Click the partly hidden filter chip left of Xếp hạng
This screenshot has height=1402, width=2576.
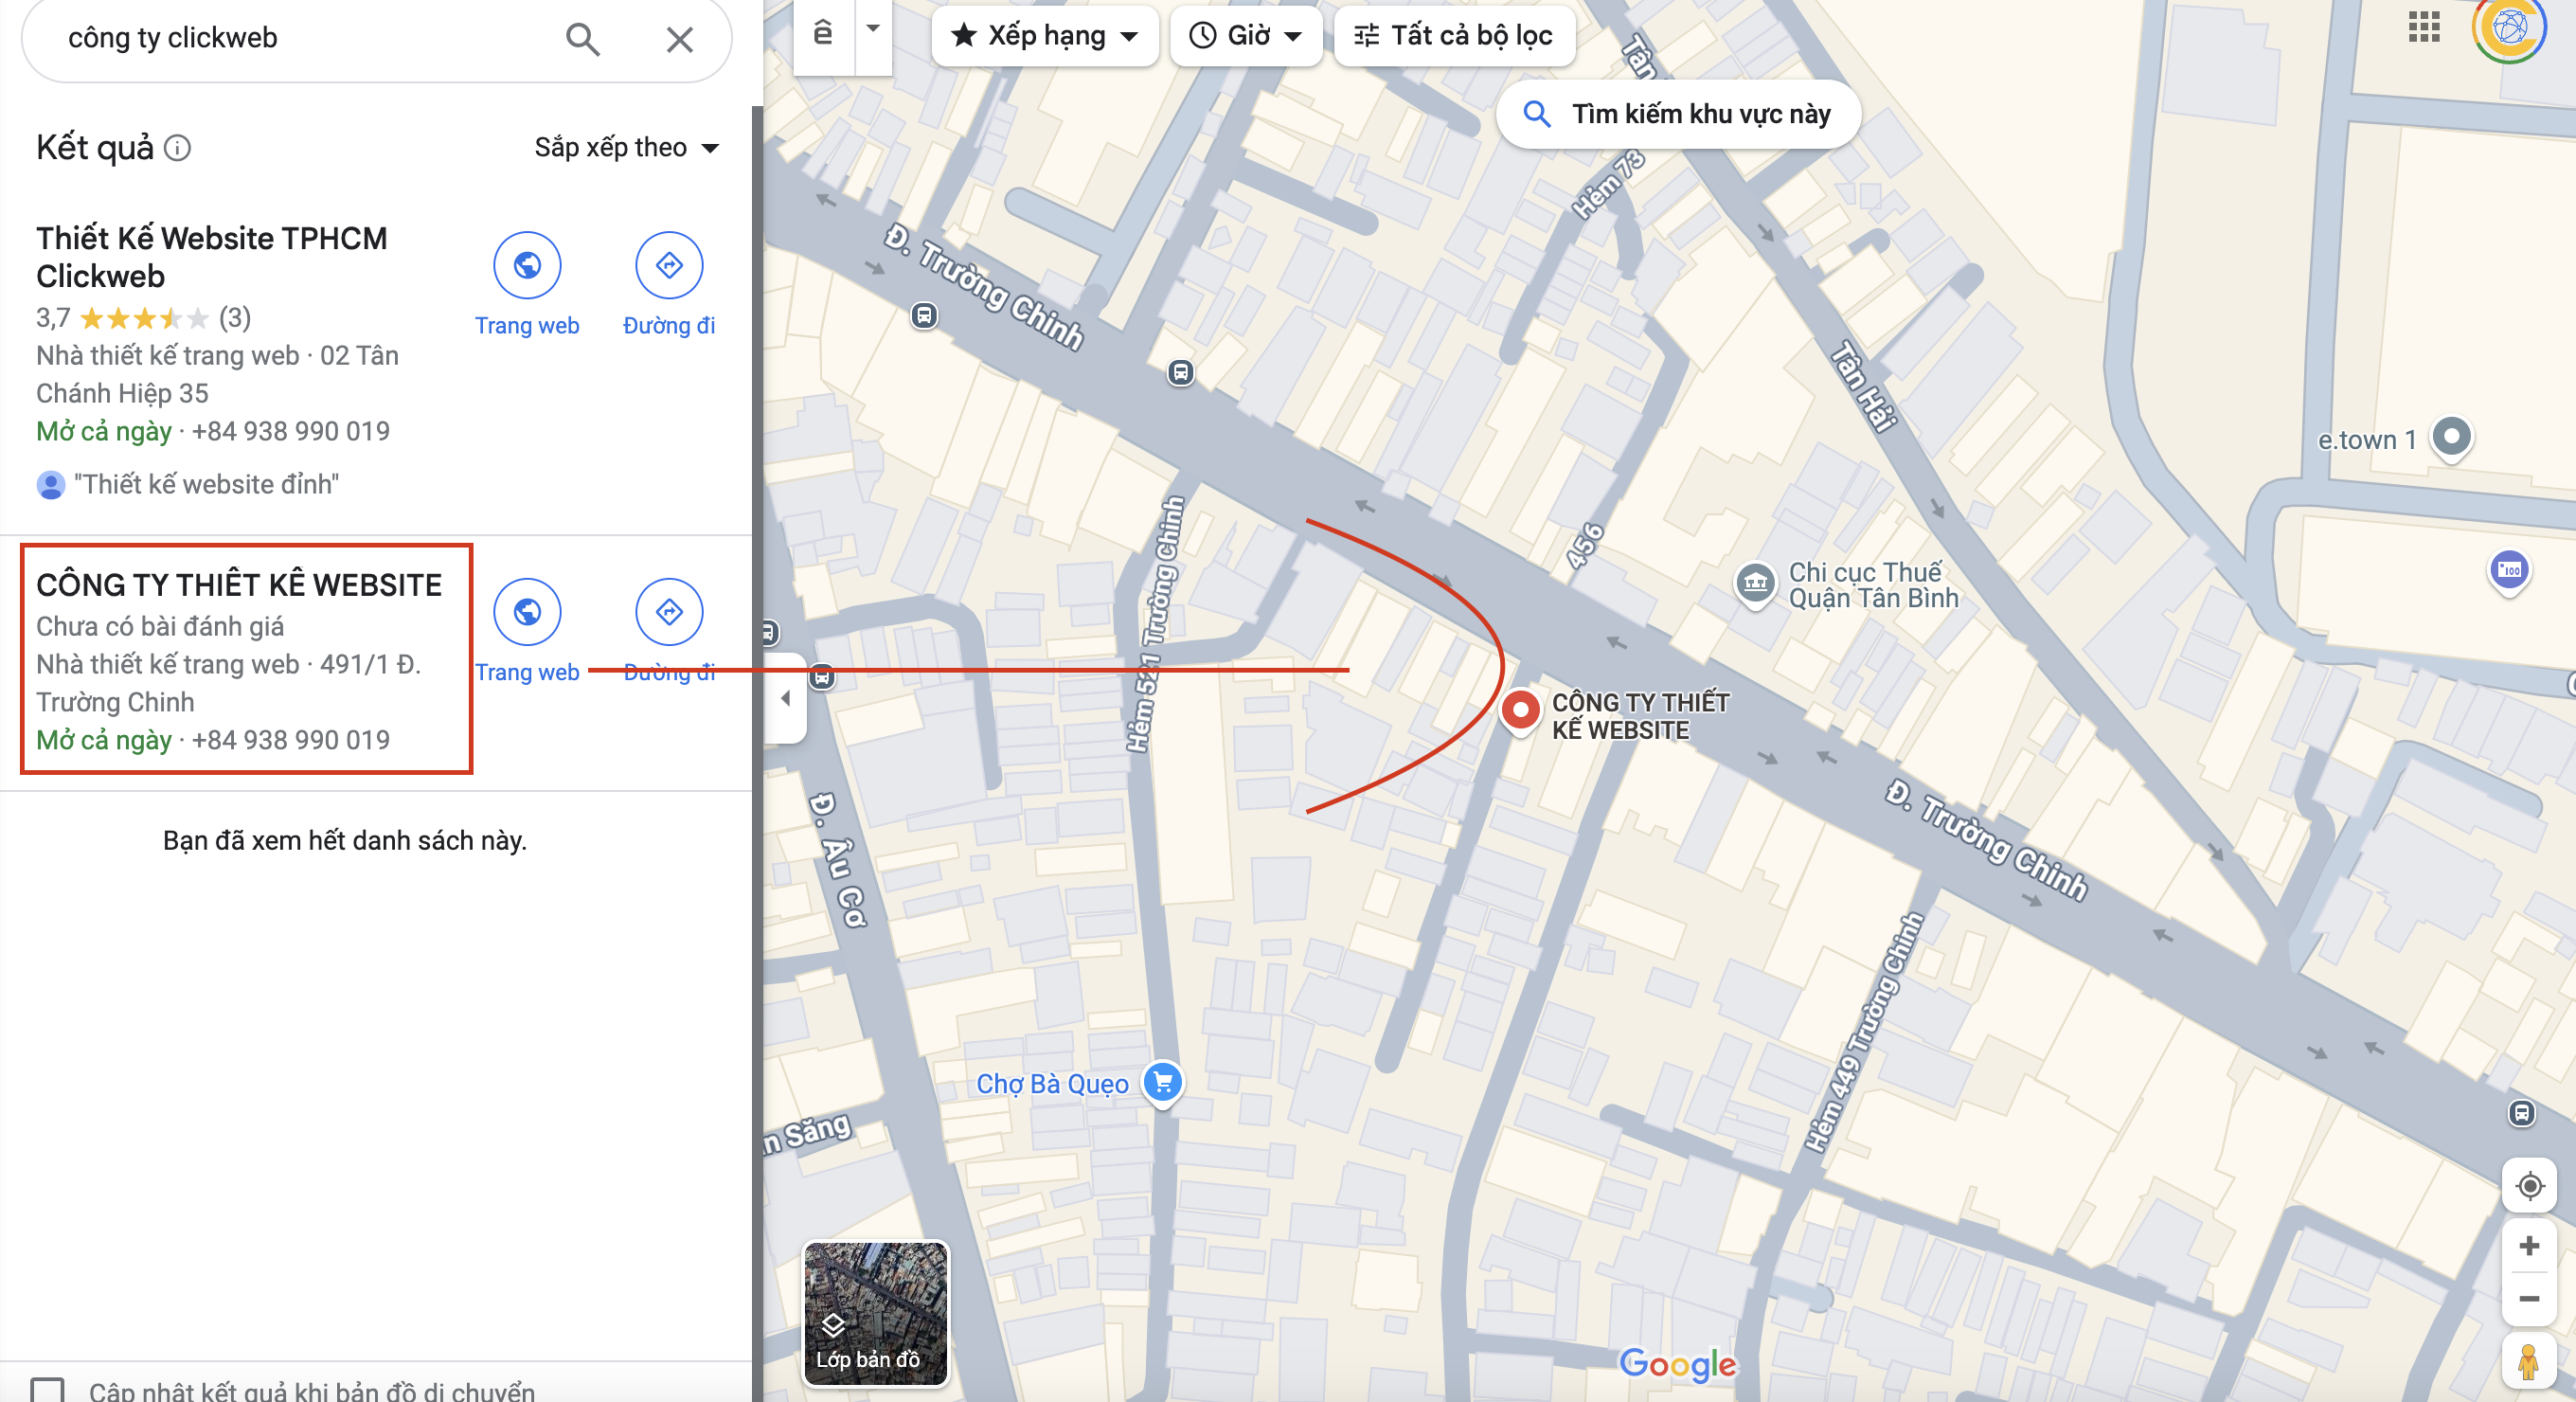[x=824, y=36]
